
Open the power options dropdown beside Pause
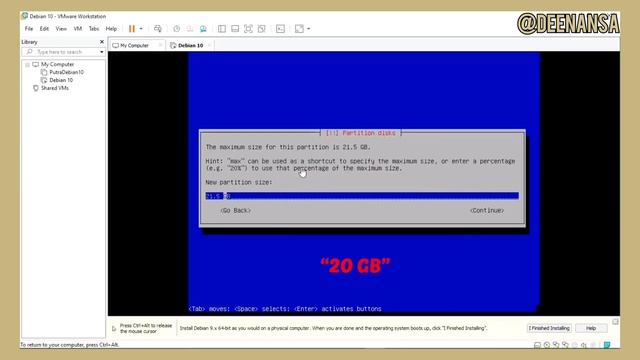(x=141, y=29)
